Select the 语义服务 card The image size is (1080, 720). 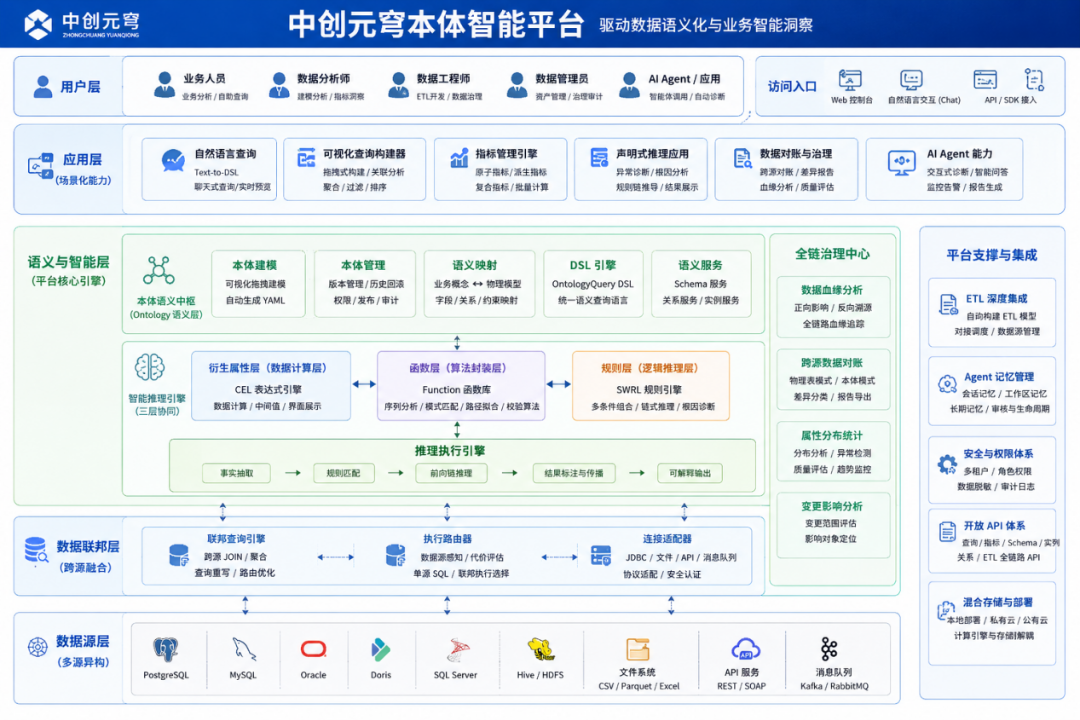coord(701,284)
